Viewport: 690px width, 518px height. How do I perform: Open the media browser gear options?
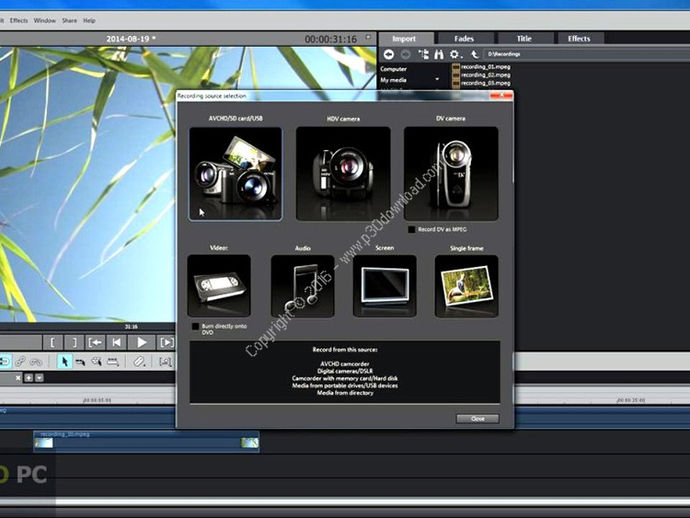click(x=455, y=54)
